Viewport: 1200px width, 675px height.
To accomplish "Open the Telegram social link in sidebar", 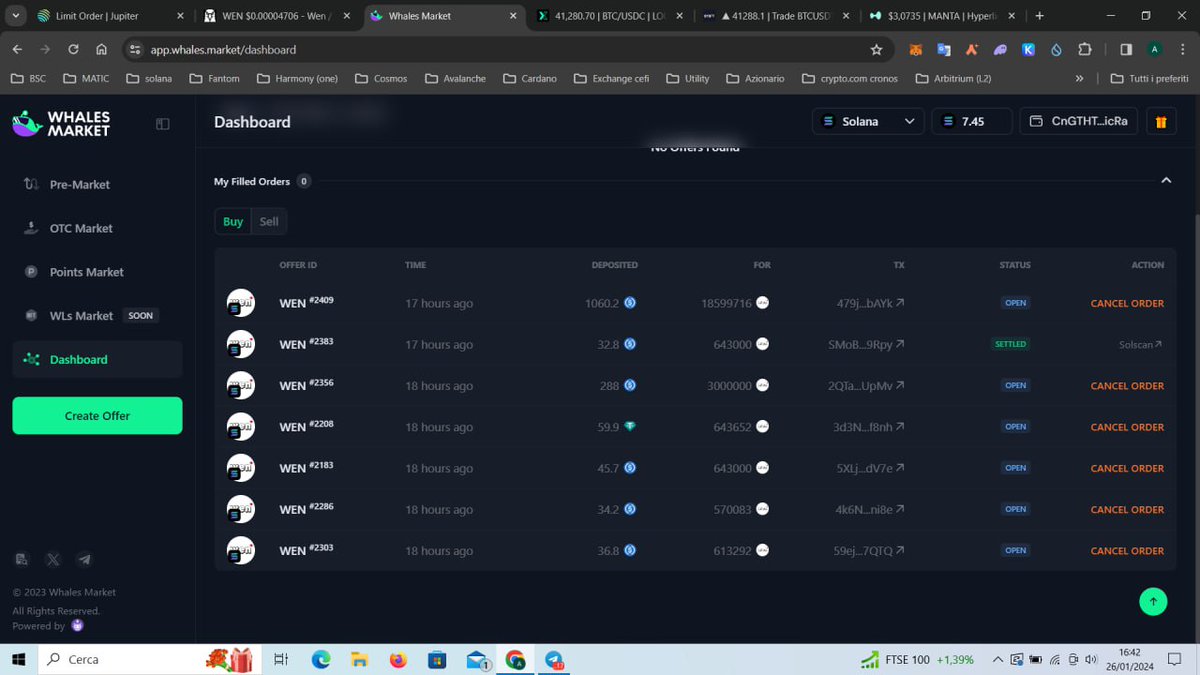I will coord(84,560).
